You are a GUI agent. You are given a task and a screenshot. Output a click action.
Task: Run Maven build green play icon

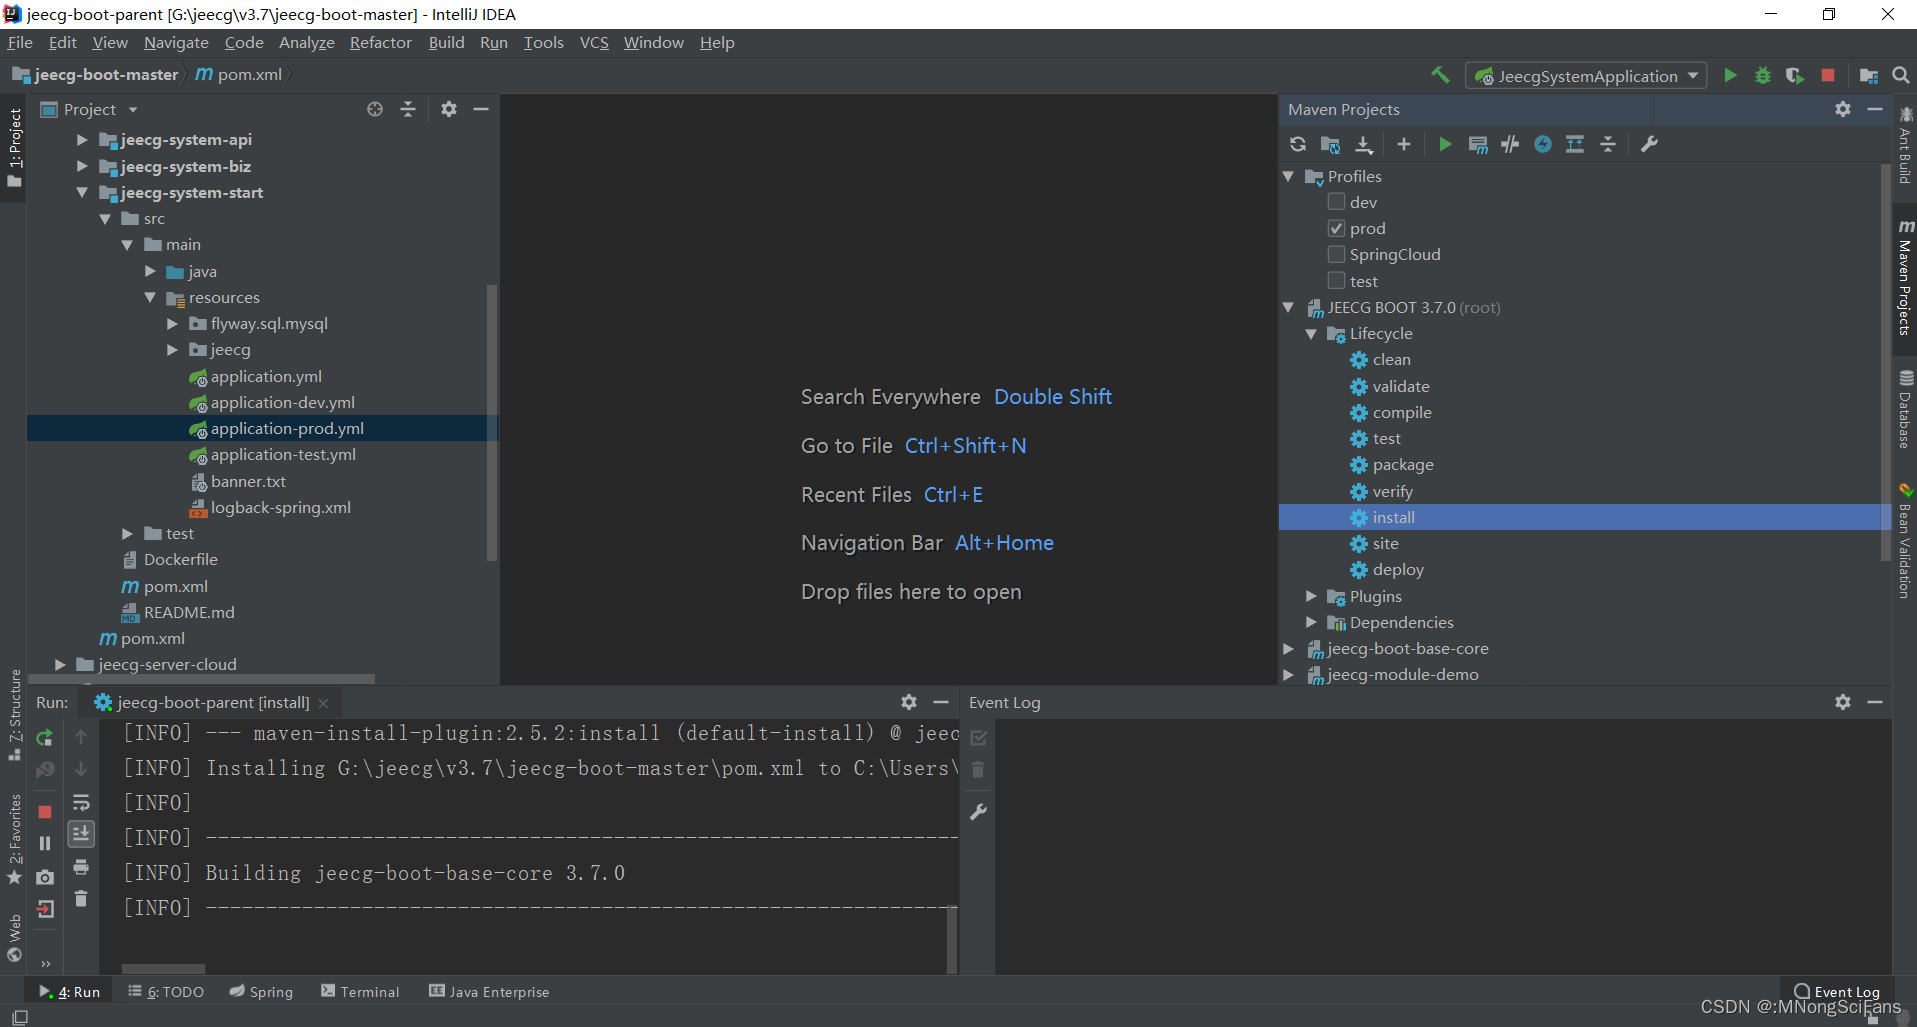(x=1445, y=144)
